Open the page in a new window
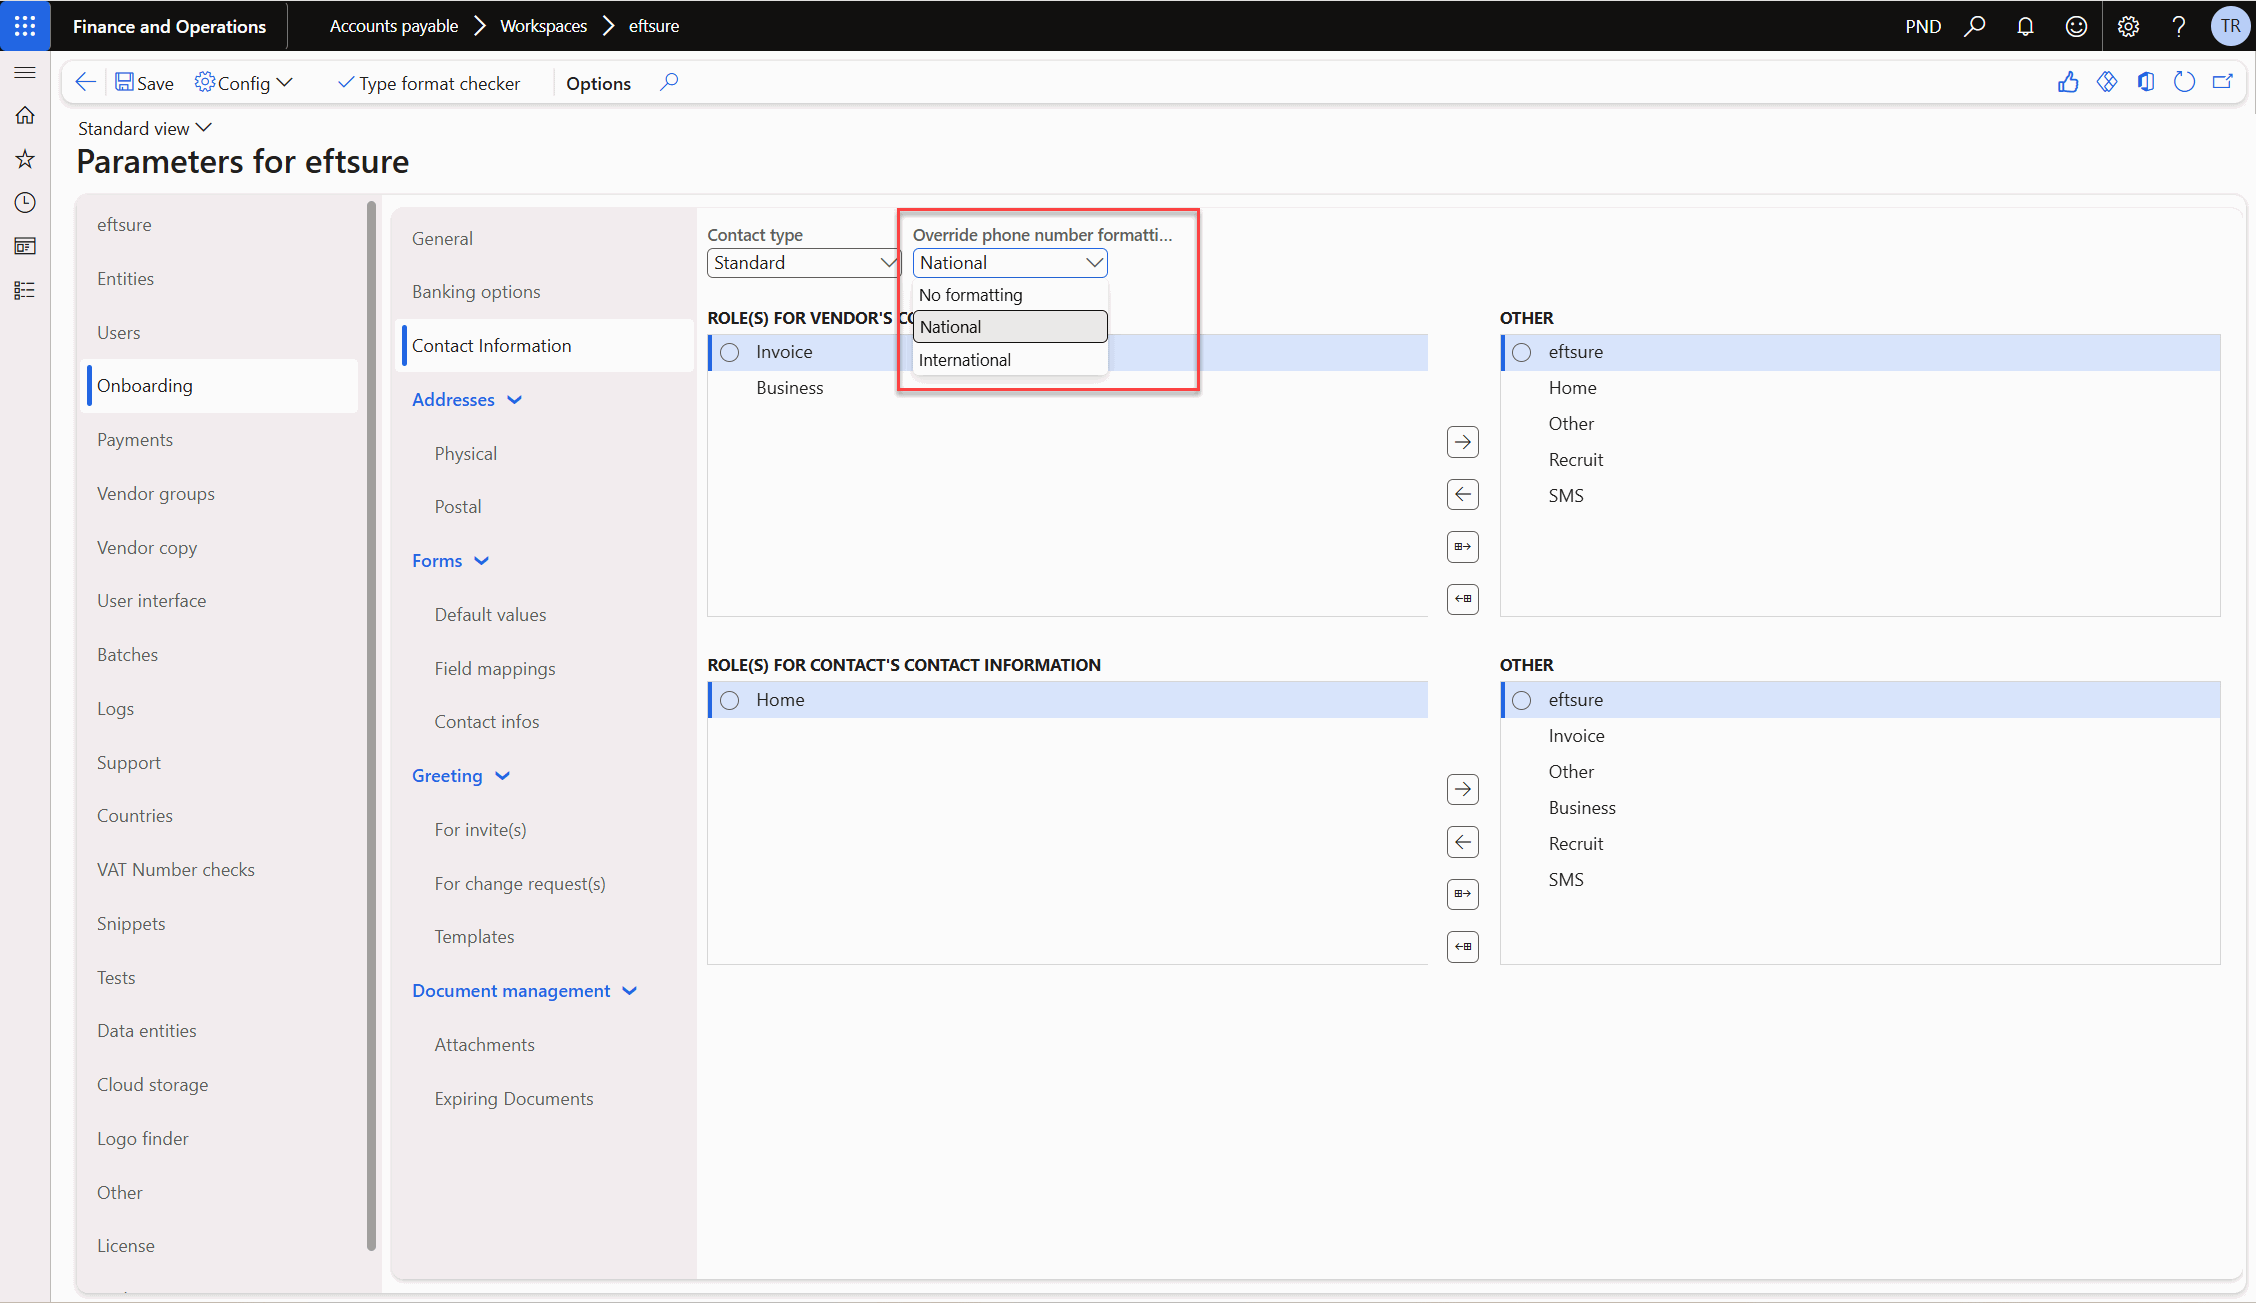 pyautogui.click(x=2223, y=82)
